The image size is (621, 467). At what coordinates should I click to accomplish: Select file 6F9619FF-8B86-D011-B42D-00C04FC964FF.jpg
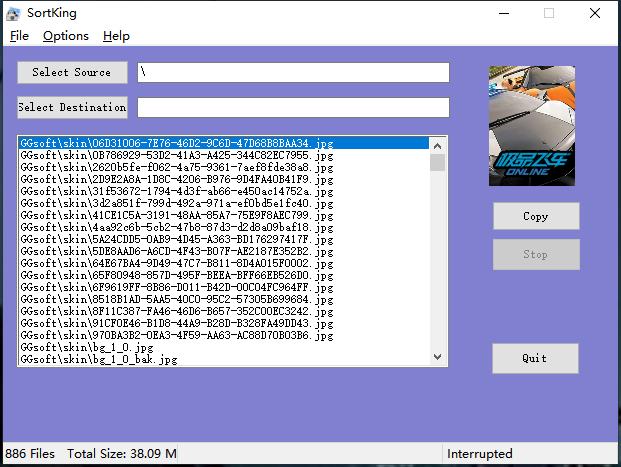point(224,287)
